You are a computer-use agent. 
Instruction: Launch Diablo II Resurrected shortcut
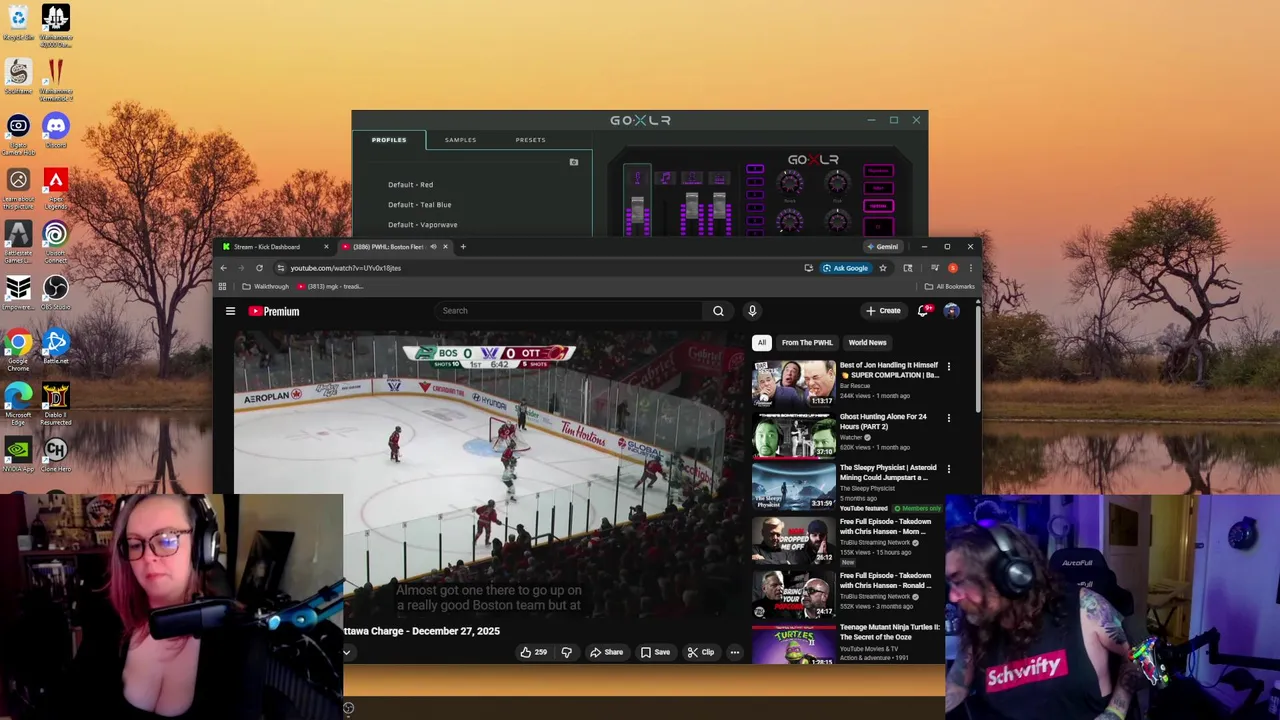pyautogui.click(x=56, y=404)
